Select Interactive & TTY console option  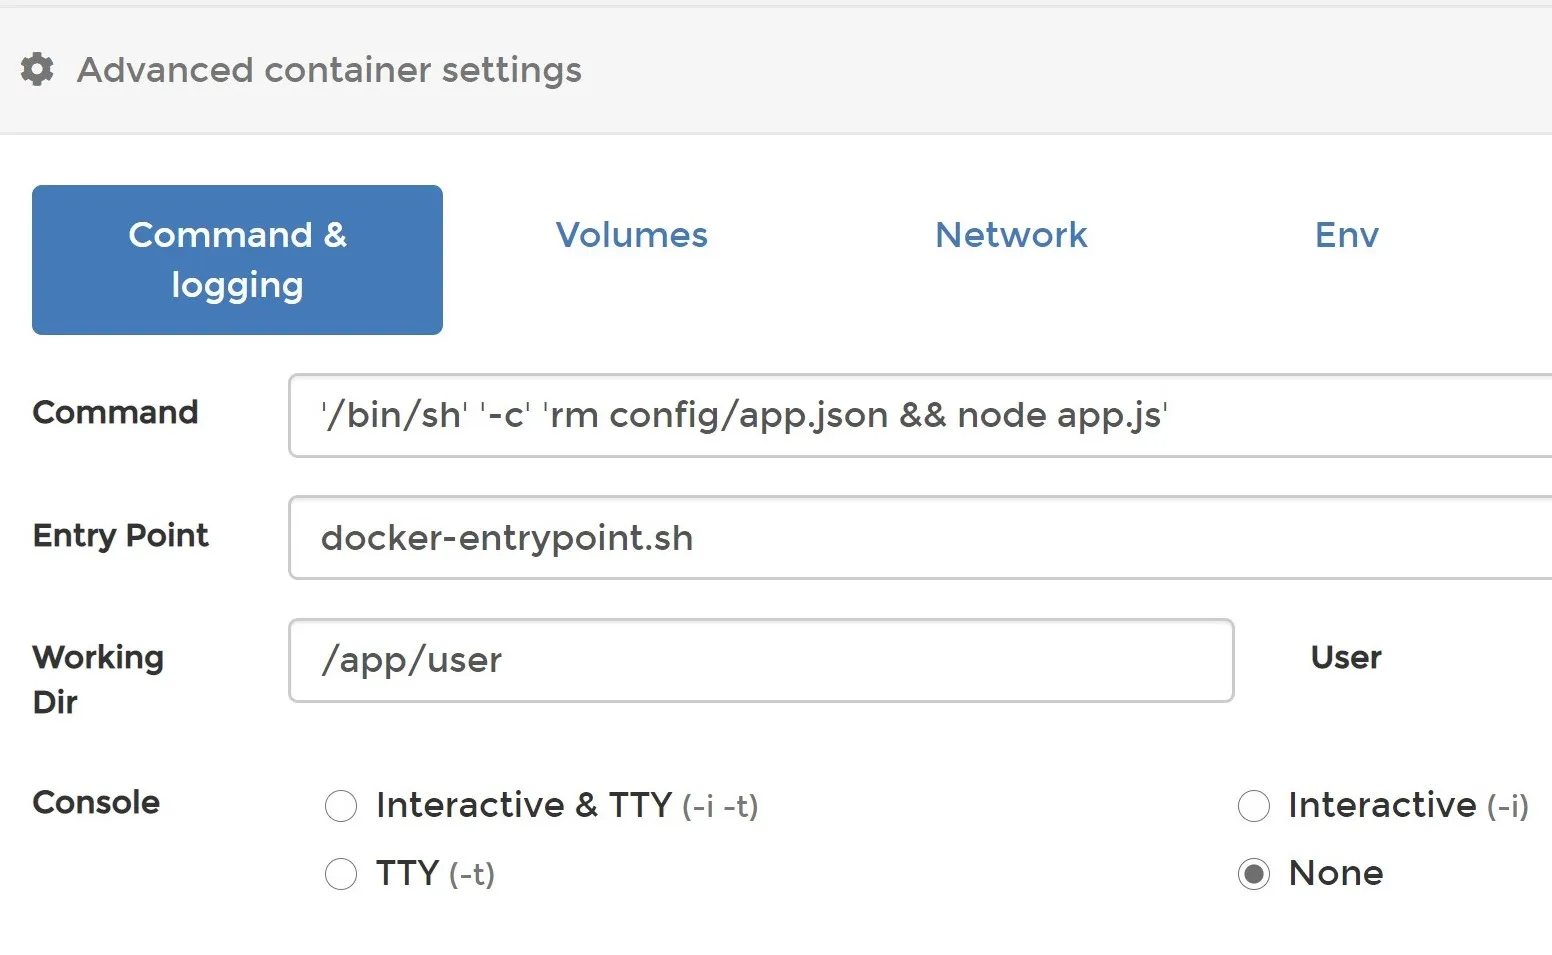(x=341, y=806)
